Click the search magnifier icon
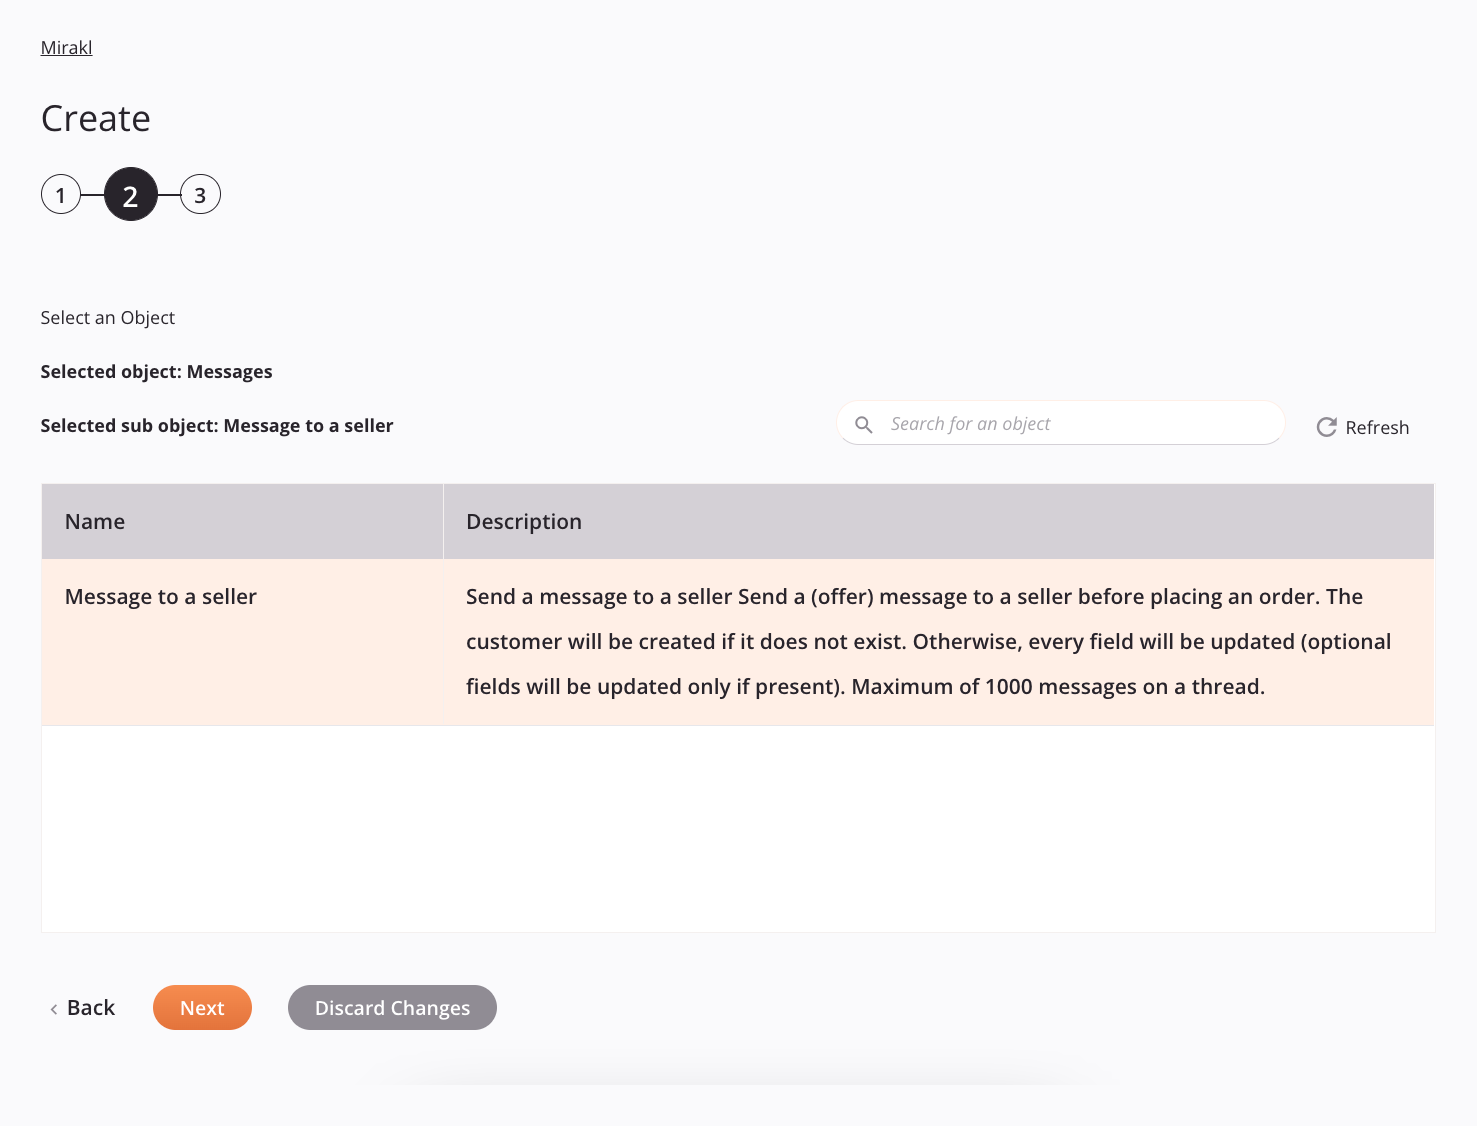This screenshot has height=1126, width=1477. 864,424
